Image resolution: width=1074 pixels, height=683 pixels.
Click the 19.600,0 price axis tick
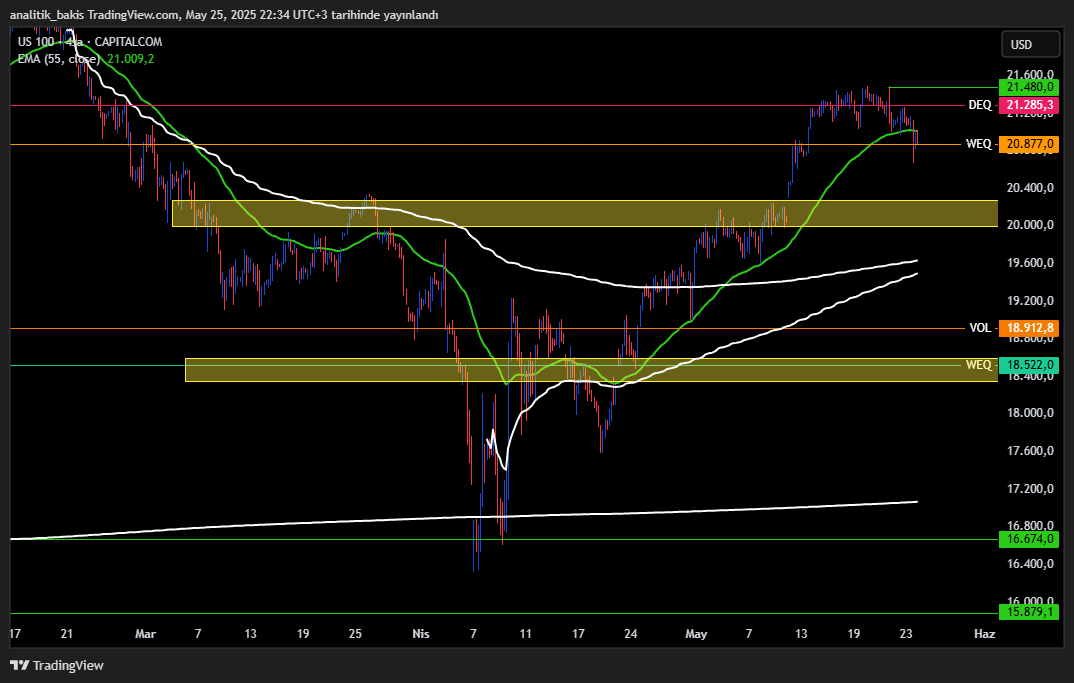(1029, 263)
